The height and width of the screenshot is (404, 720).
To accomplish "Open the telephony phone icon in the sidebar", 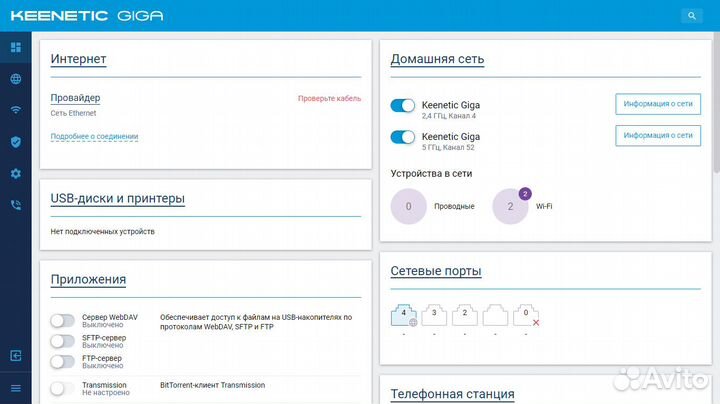I will click(x=16, y=205).
